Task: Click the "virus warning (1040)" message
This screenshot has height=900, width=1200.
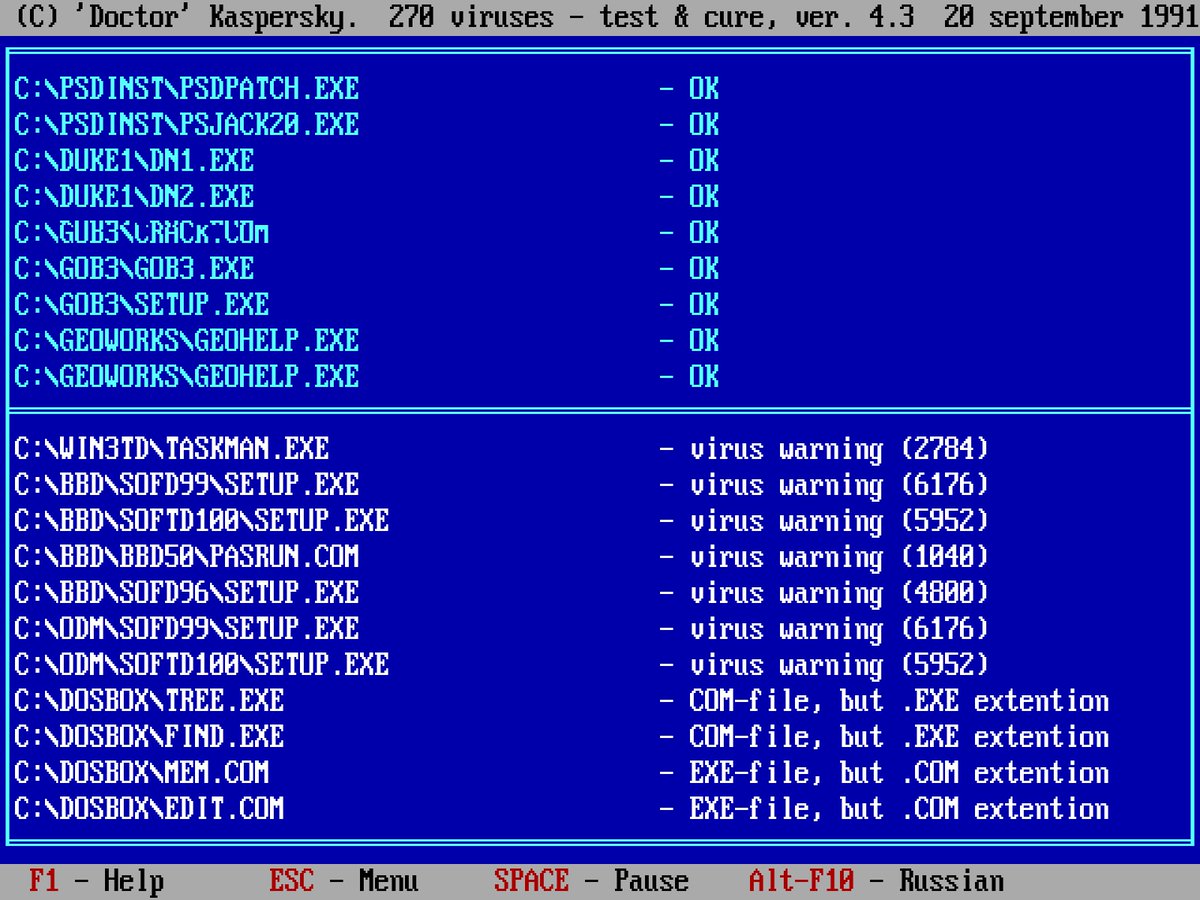Action: [x=839, y=557]
